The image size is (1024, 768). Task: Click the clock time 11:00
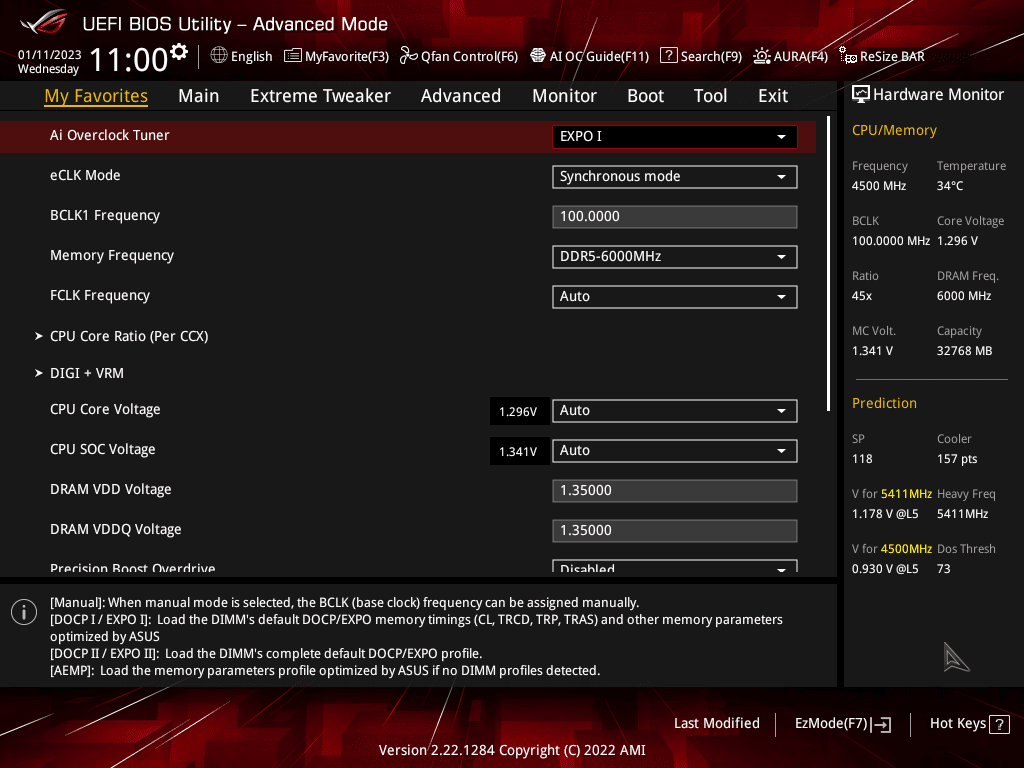pyautogui.click(x=129, y=59)
